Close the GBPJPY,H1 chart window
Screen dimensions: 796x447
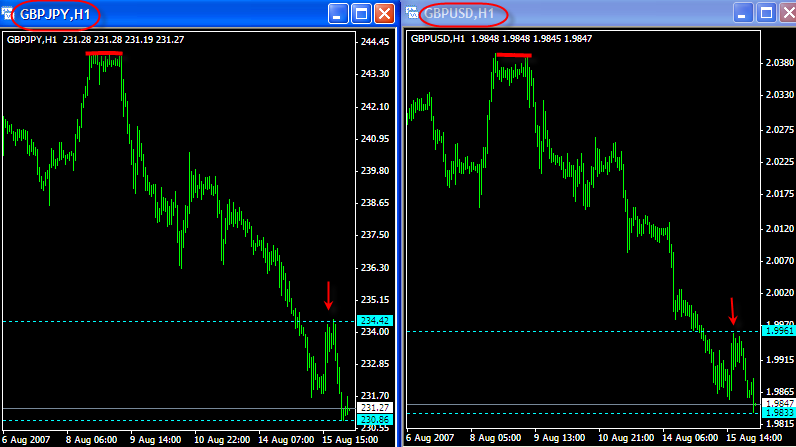point(384,14)
